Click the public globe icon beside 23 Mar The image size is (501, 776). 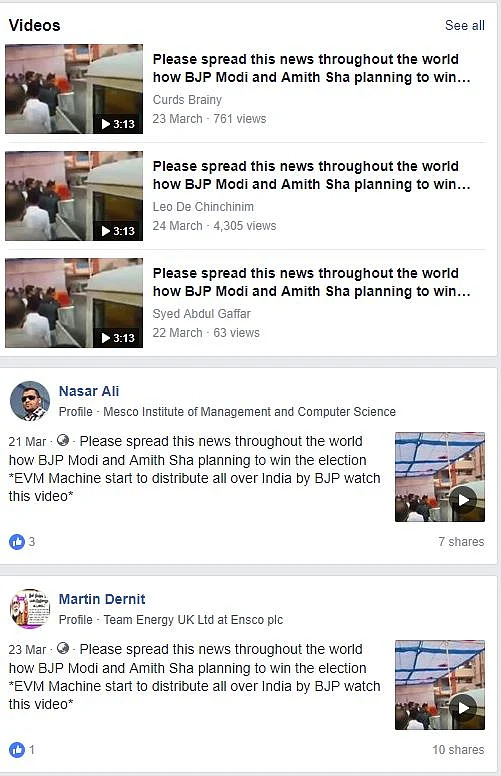pos(63,648)
